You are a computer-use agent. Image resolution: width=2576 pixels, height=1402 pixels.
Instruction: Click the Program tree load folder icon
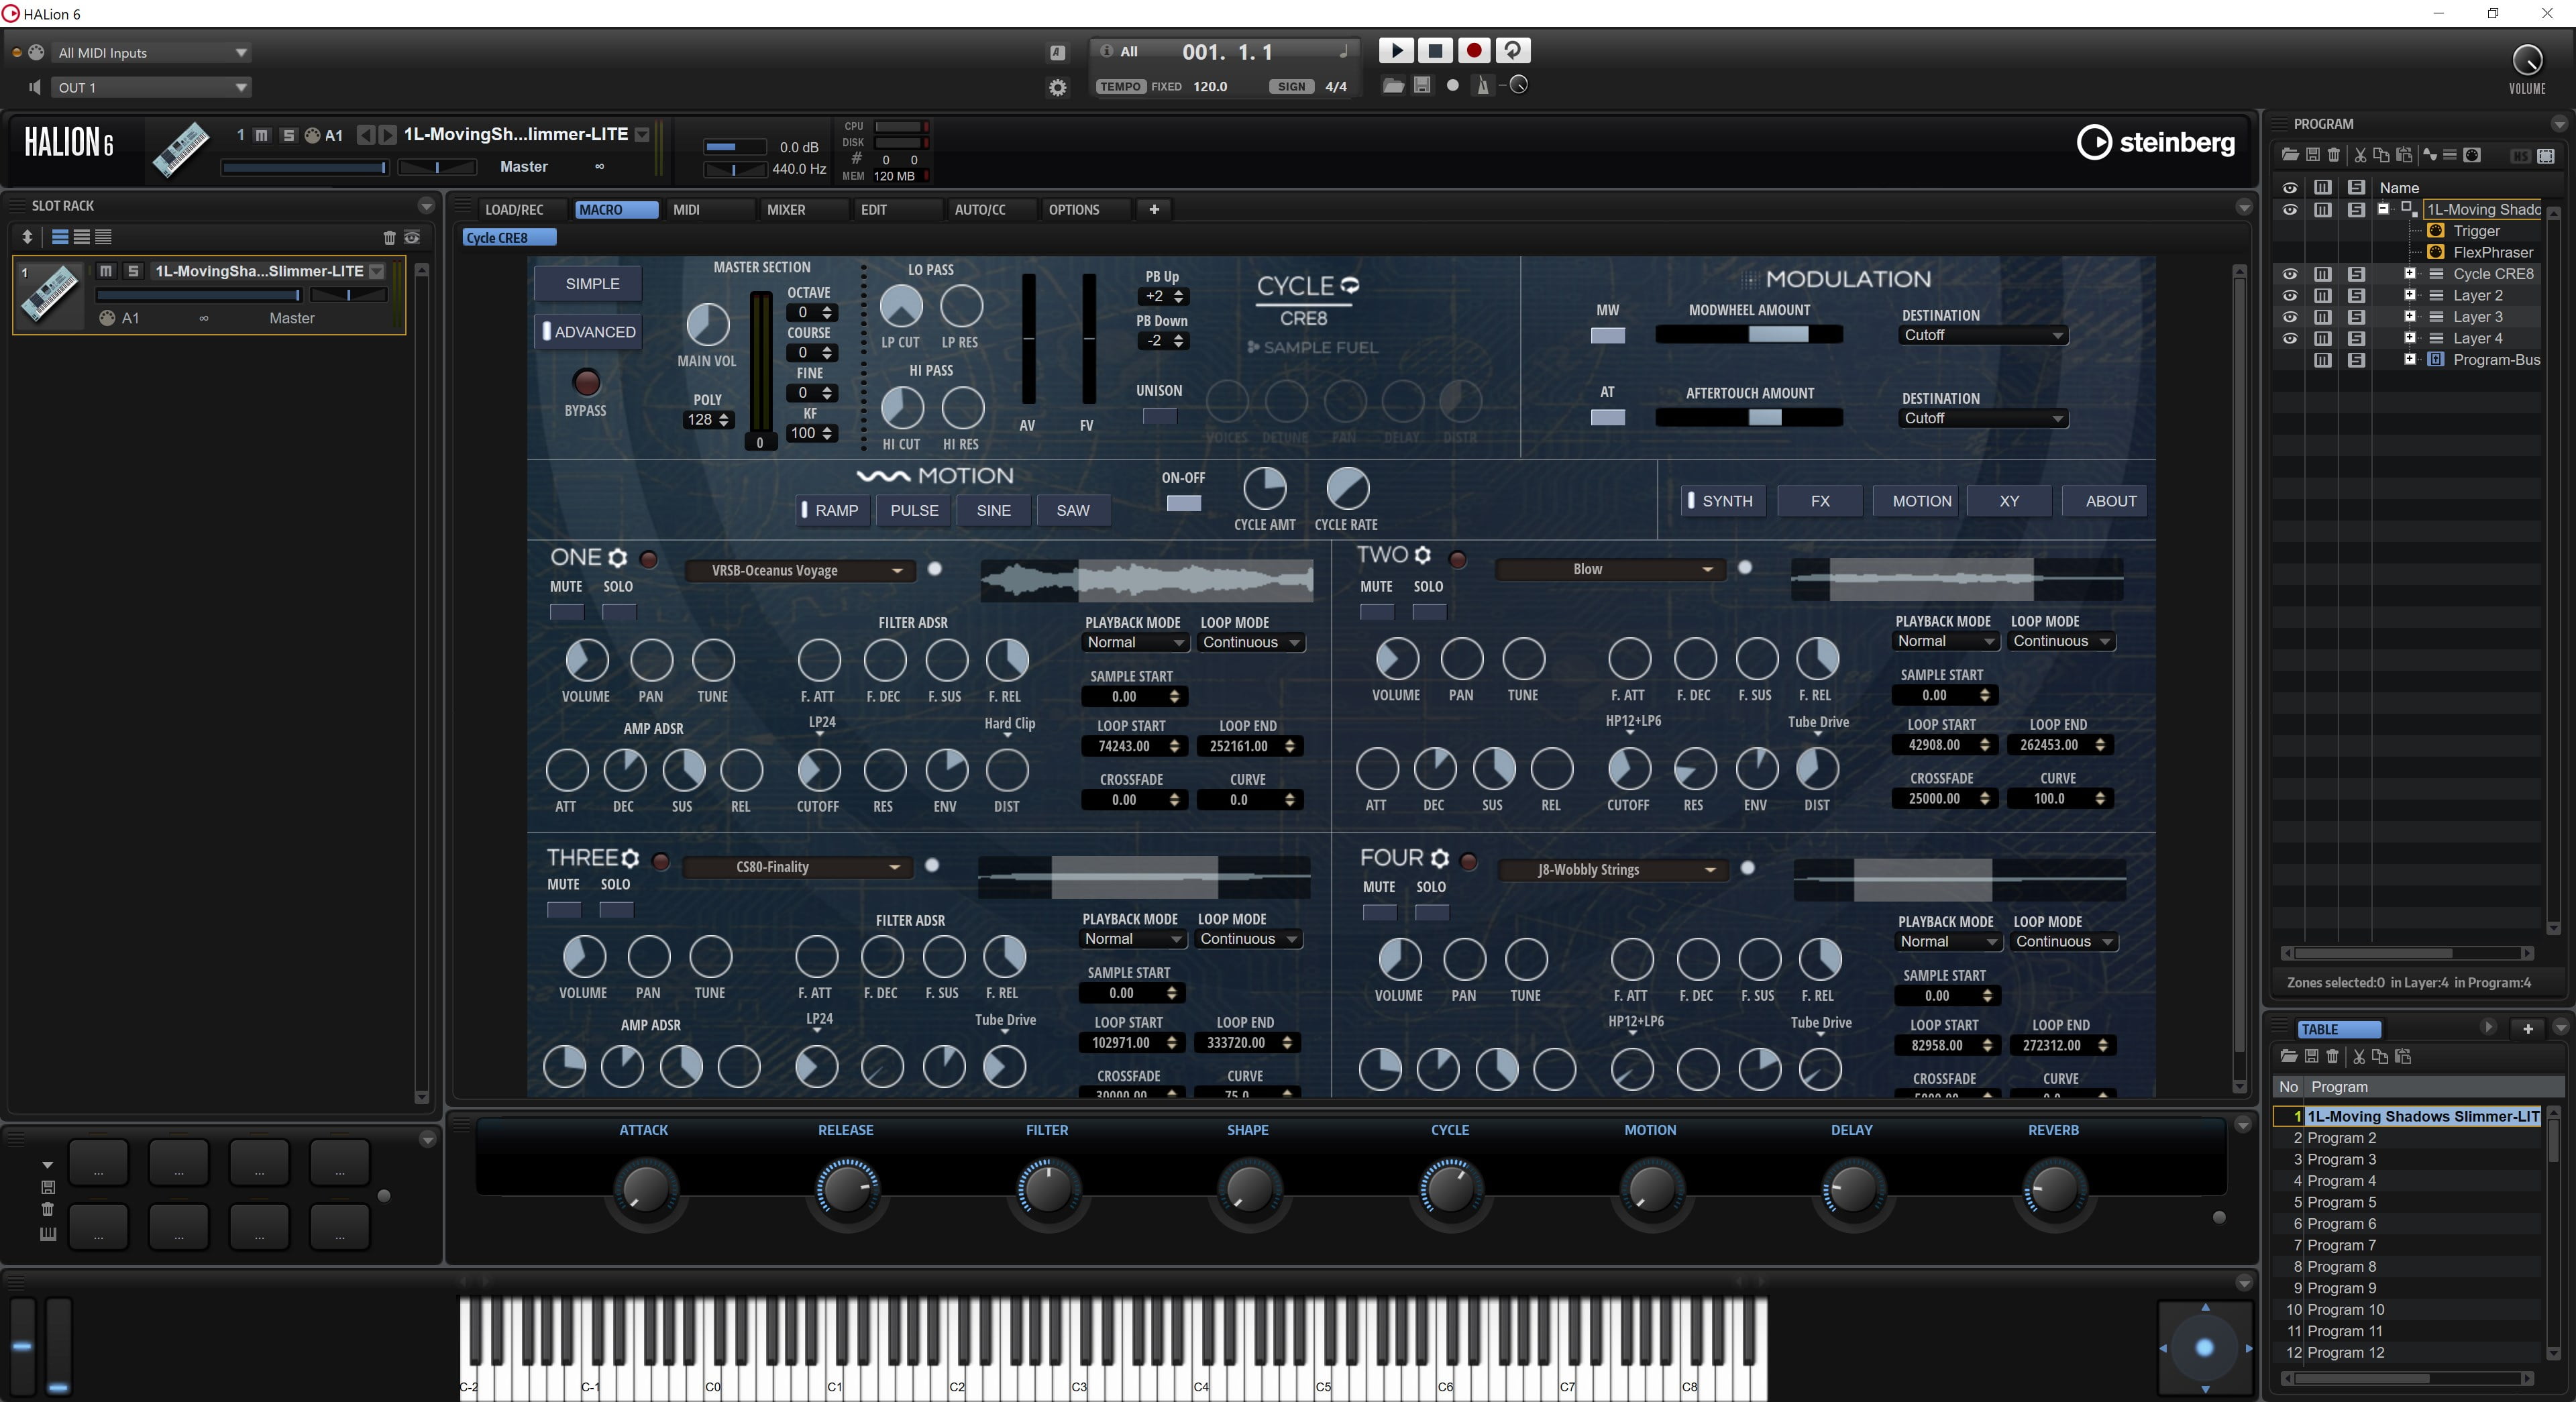(2289, 155)
